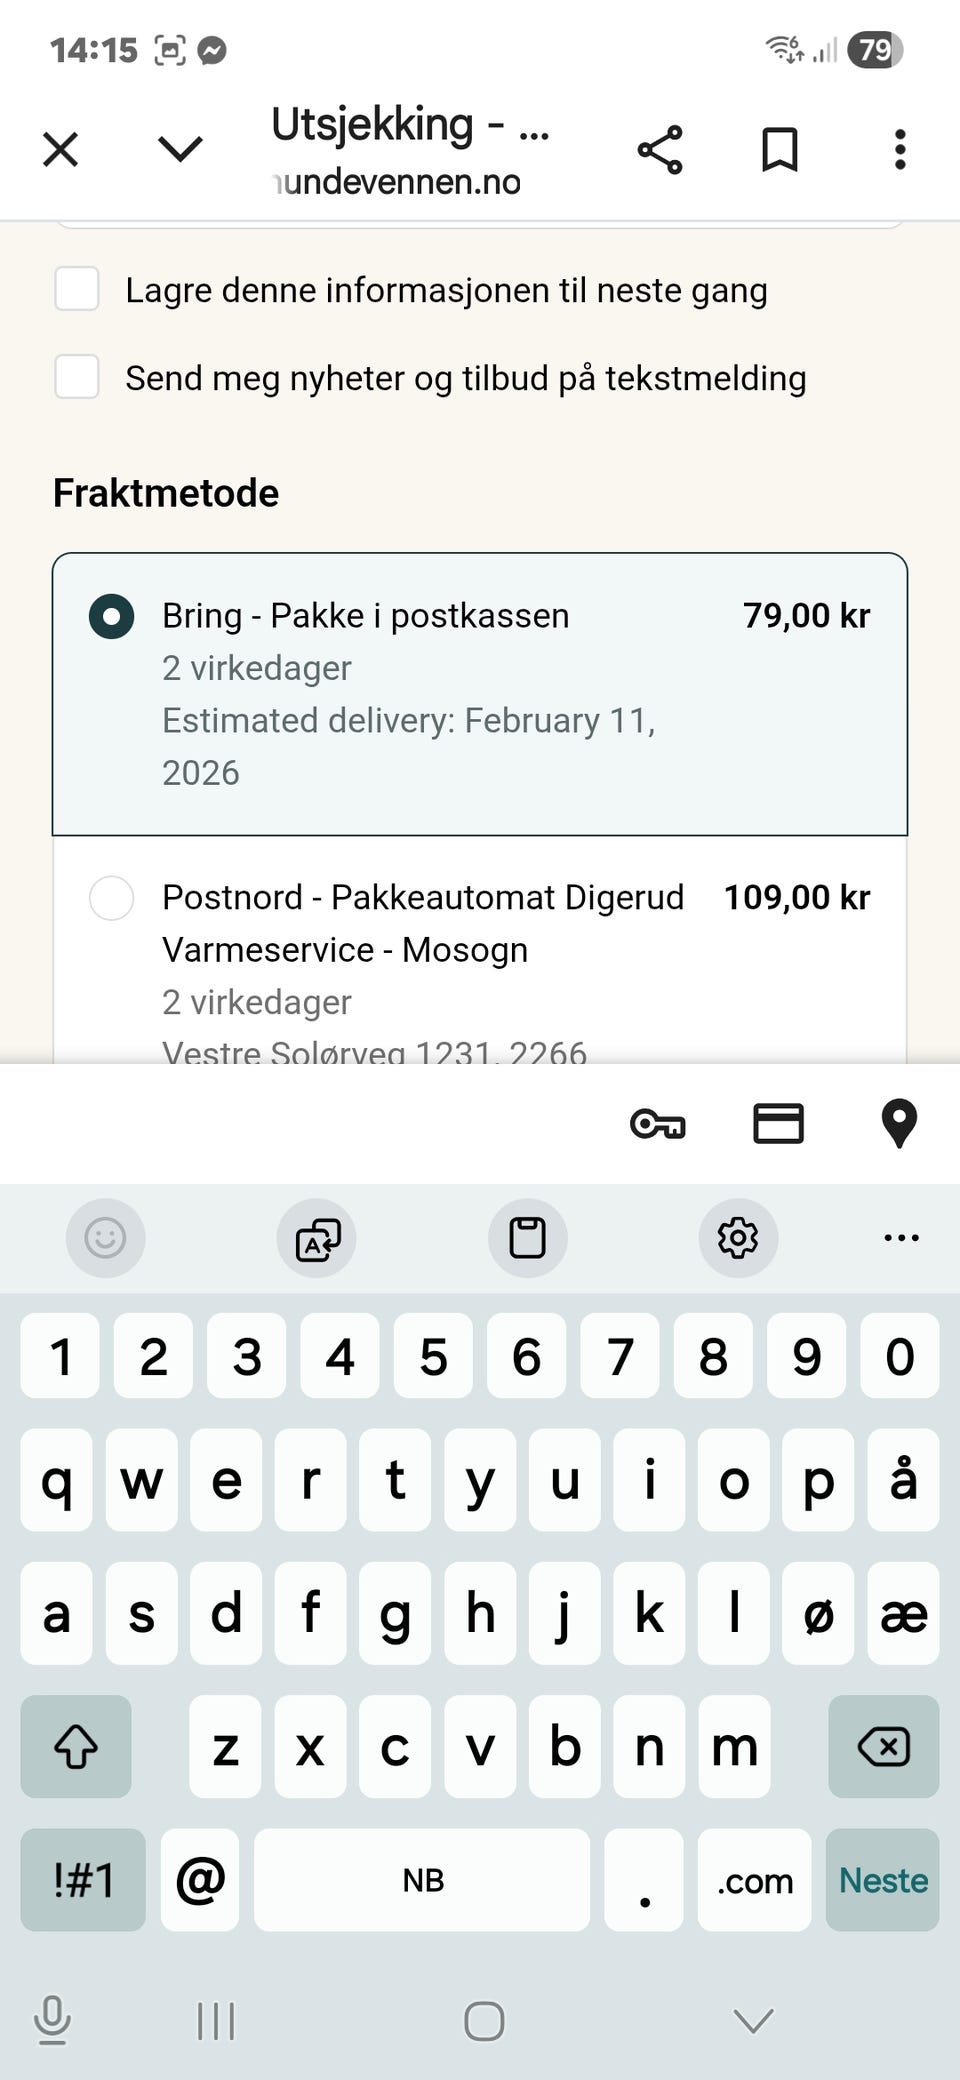Switch to symbols keyboard !#1
Viewport: 960px width, 2080px height.
point(83,1880)
